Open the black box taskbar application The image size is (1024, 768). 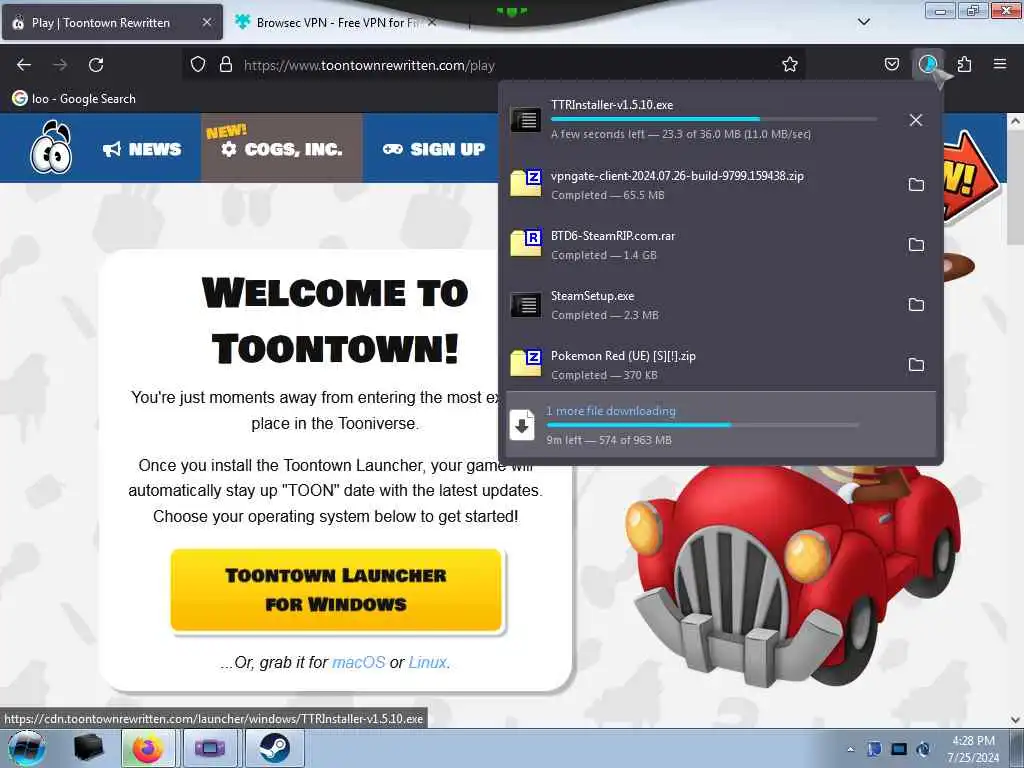[x=88, y=748]
